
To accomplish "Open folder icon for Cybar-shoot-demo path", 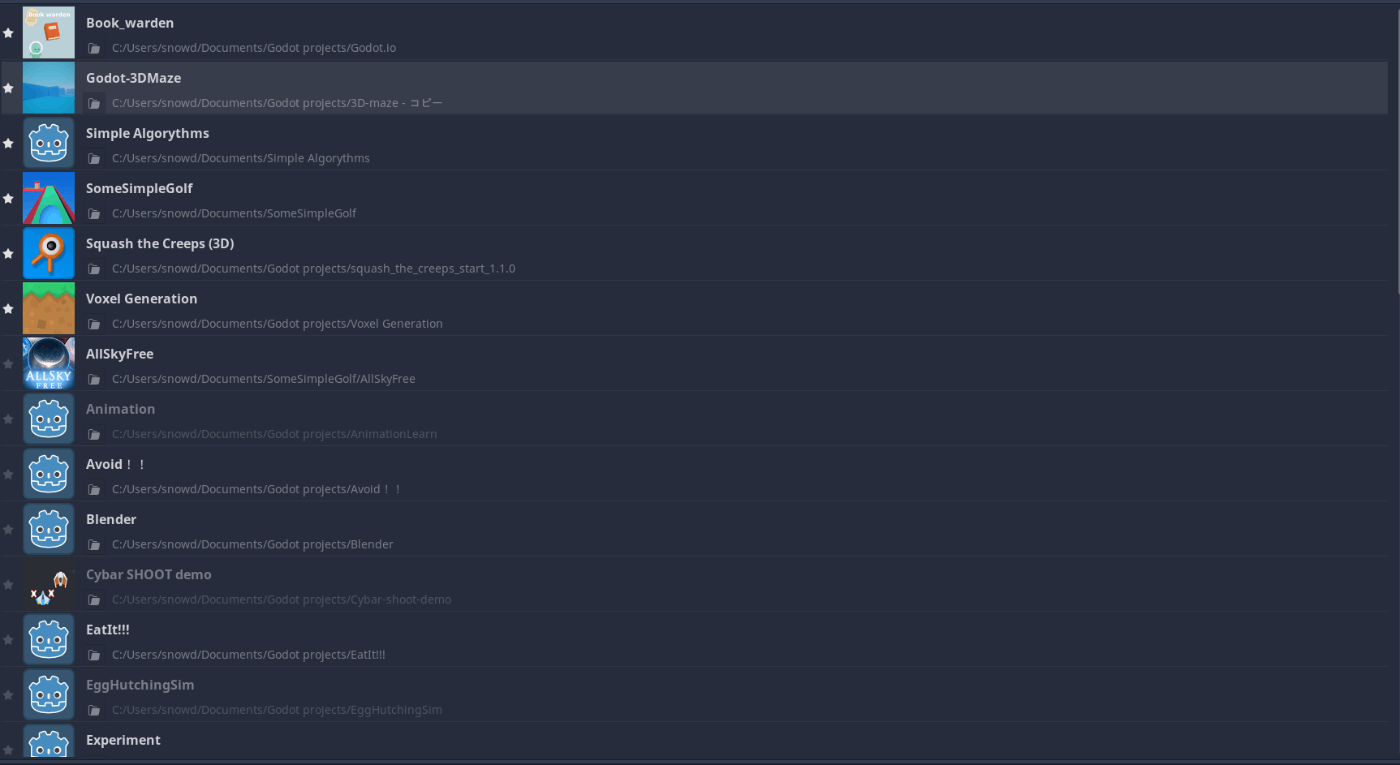I will click(94, 600).
